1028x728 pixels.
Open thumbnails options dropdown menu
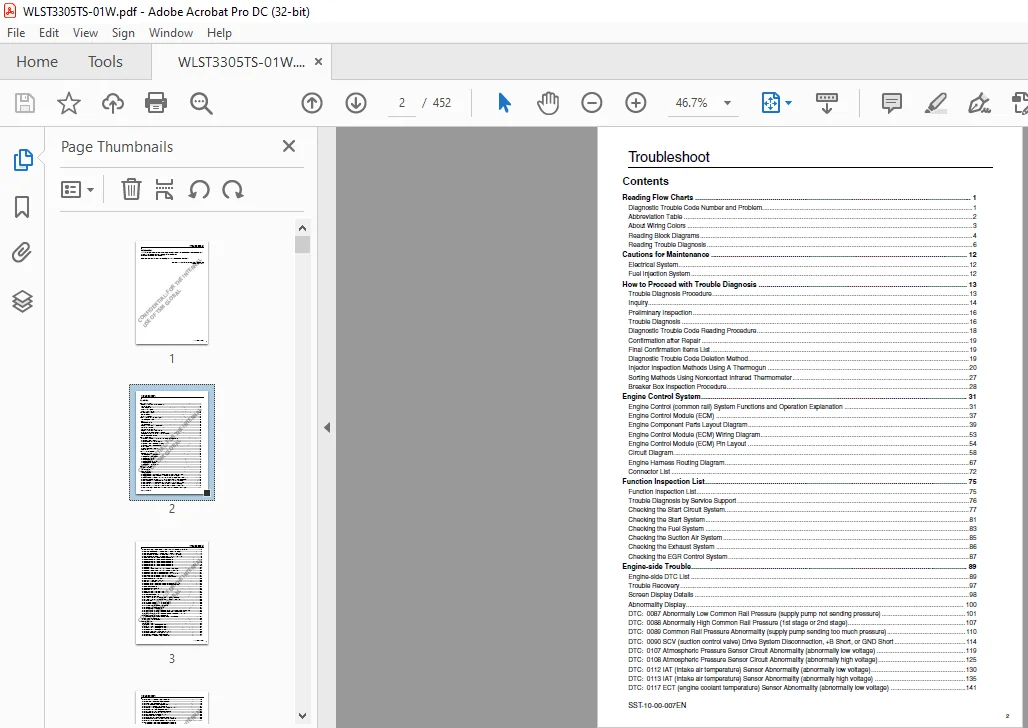pyautogui.click(x=77, y=190)
